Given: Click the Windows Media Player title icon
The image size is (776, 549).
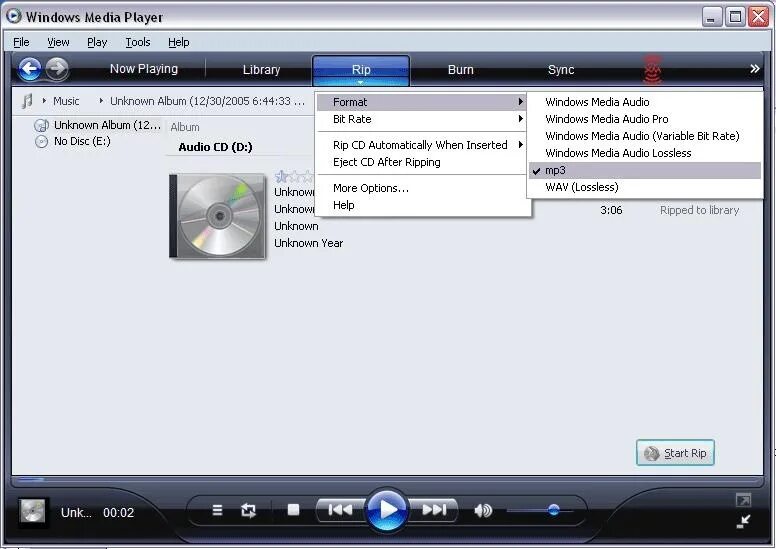Looking at the screenshot, I should coord(13,16).
